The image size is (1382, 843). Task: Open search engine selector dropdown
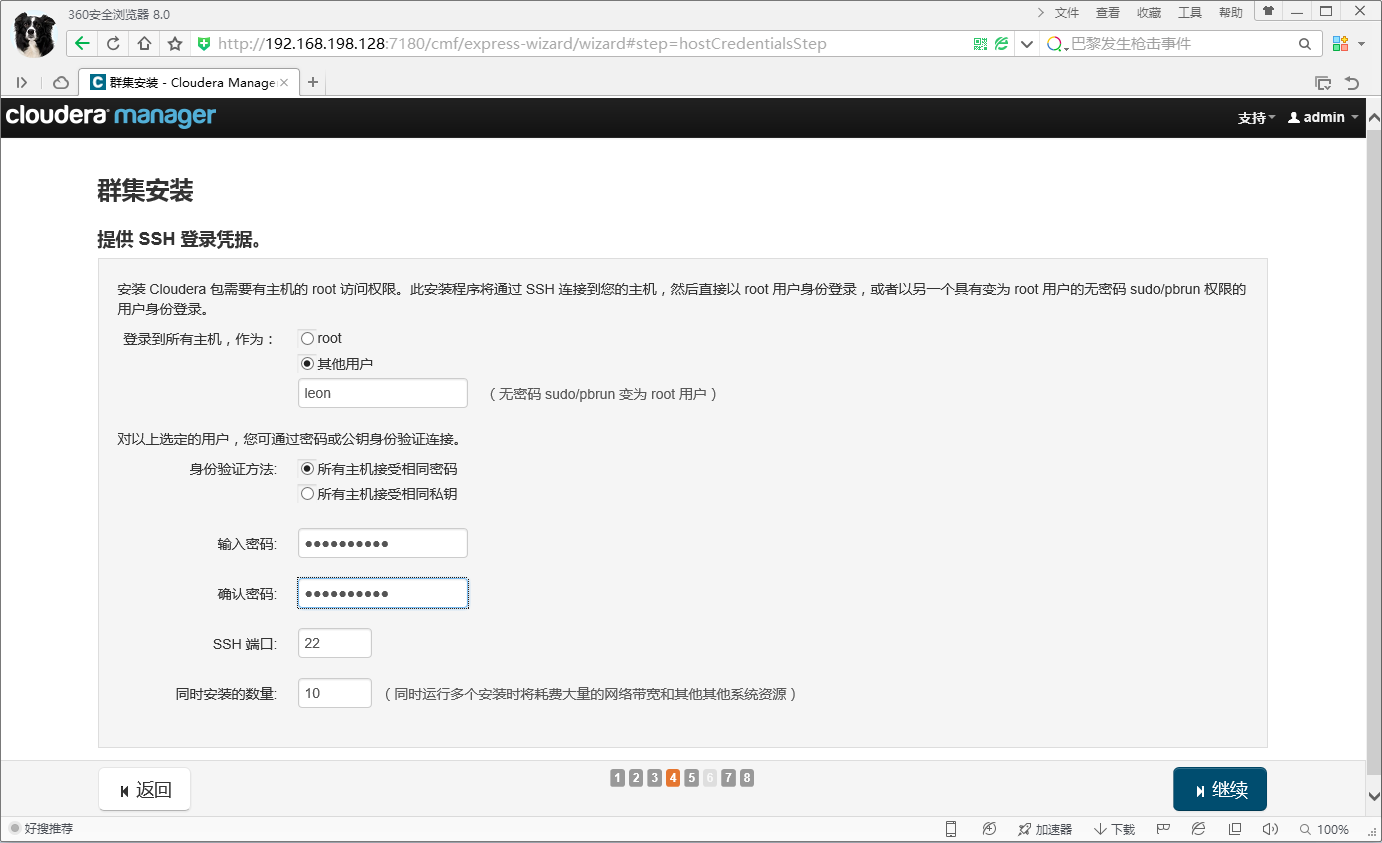[1057, 44]
